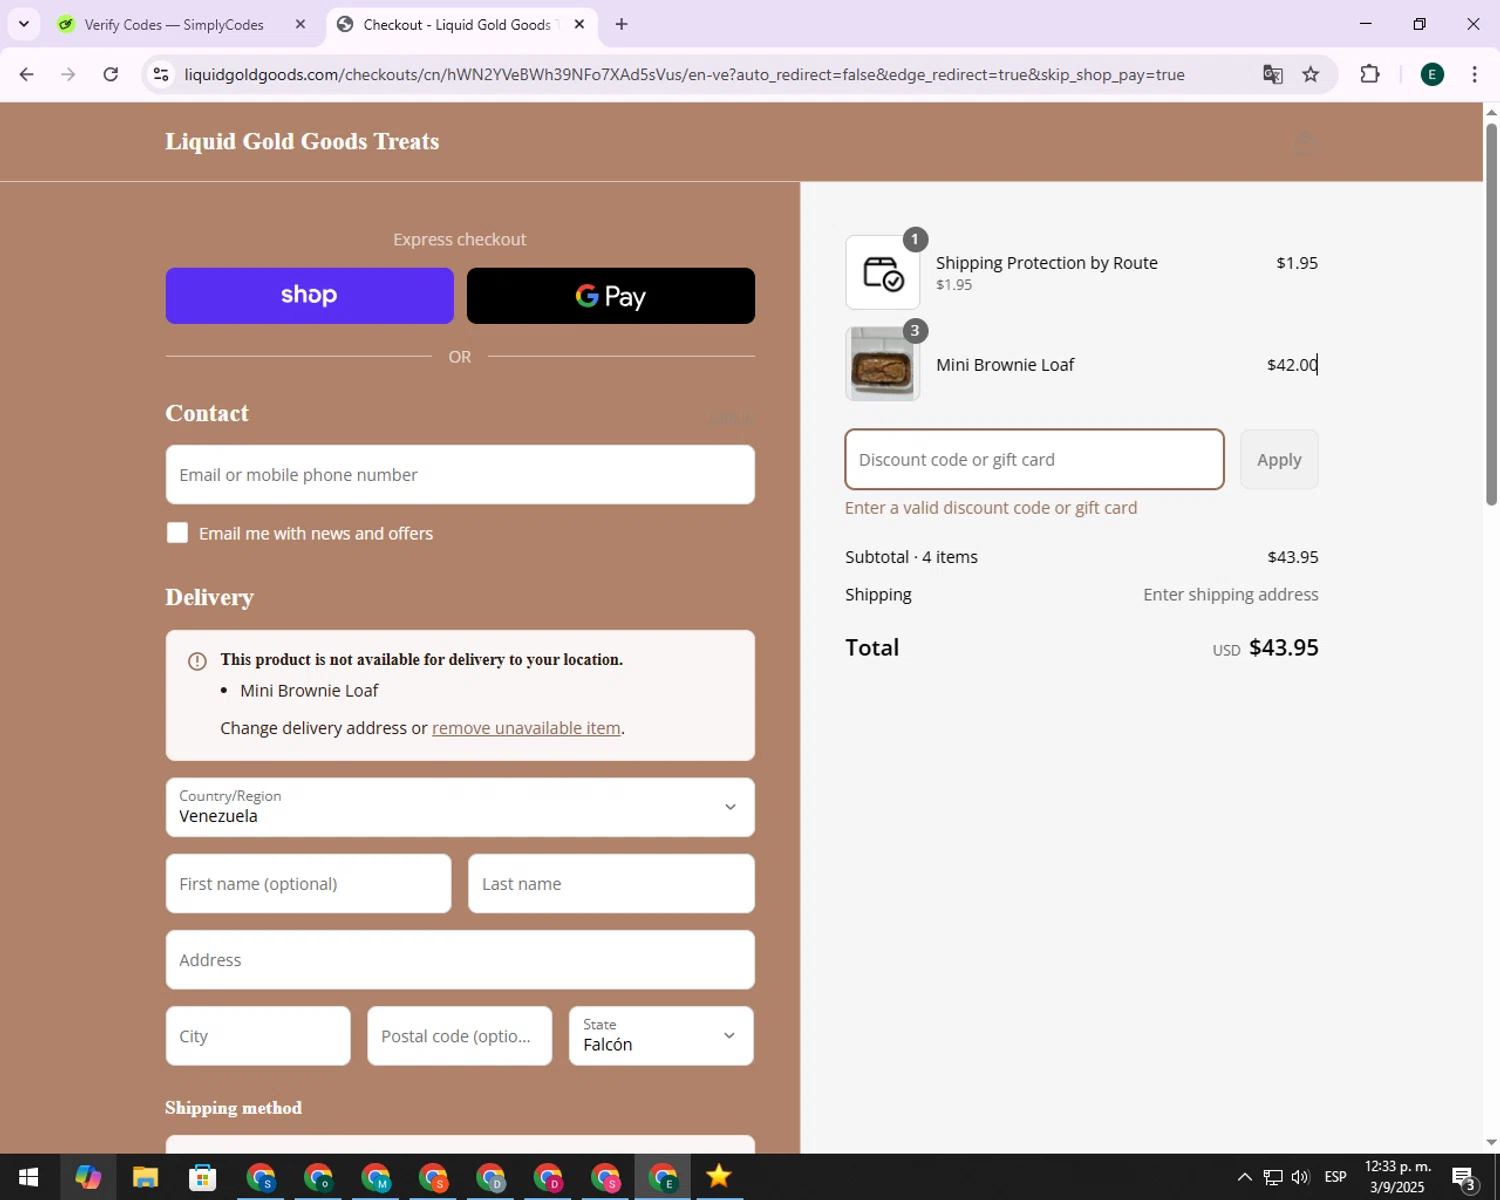Click the Postal code field
The height and width of the screenshot is (1200, 1500).
[460, 1036]
